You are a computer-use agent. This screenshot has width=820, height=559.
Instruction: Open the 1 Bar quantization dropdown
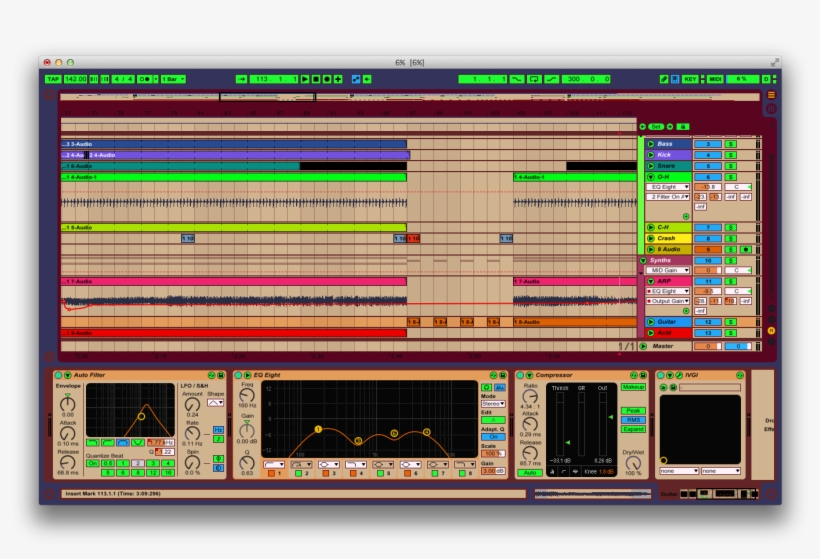click(173, 79)
